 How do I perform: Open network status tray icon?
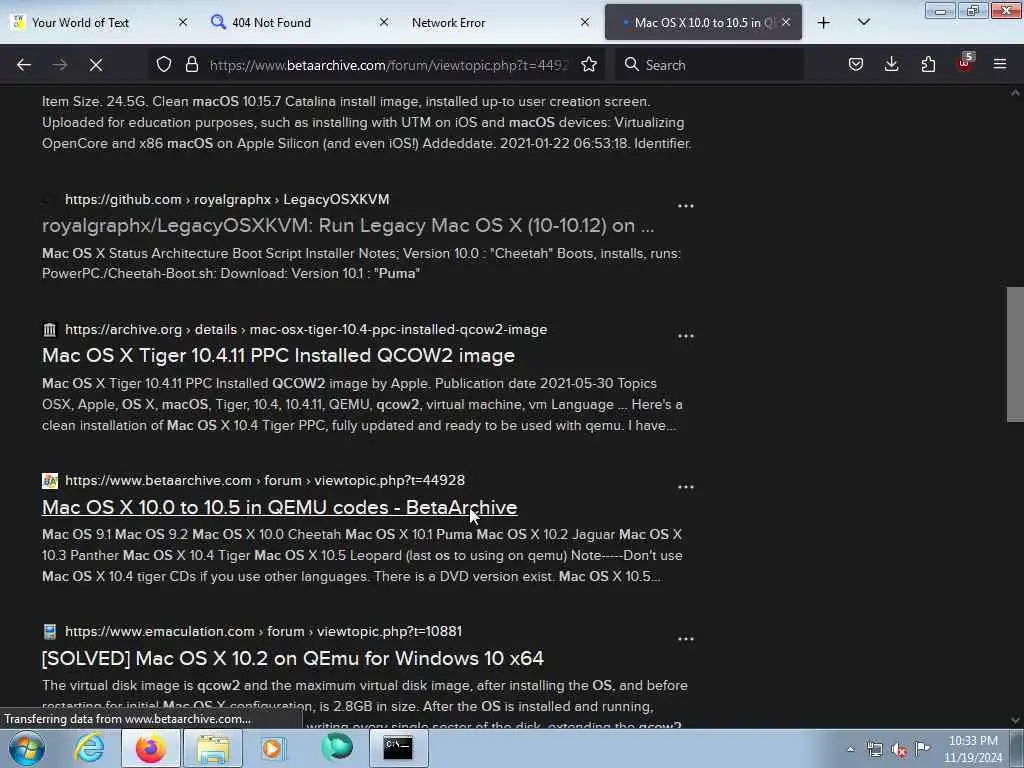[874, 750]
